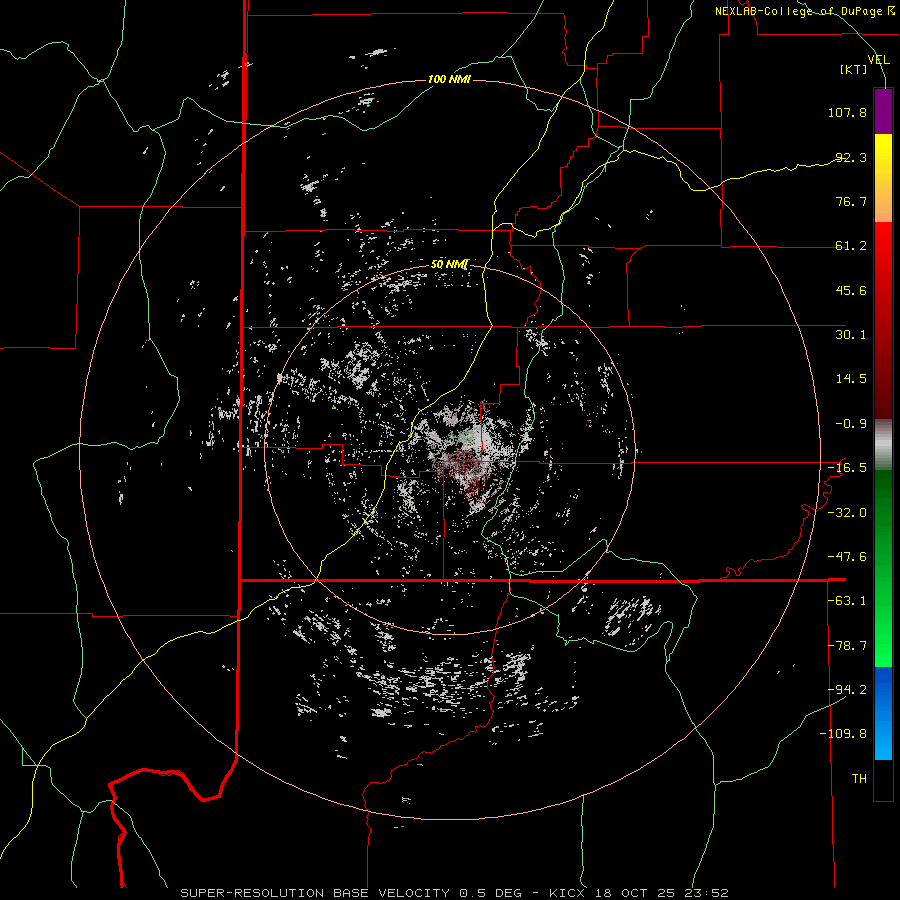Click the 18 OCT 25 date text
Viewport: 900px width, 900px height.
tap(635, 893)
